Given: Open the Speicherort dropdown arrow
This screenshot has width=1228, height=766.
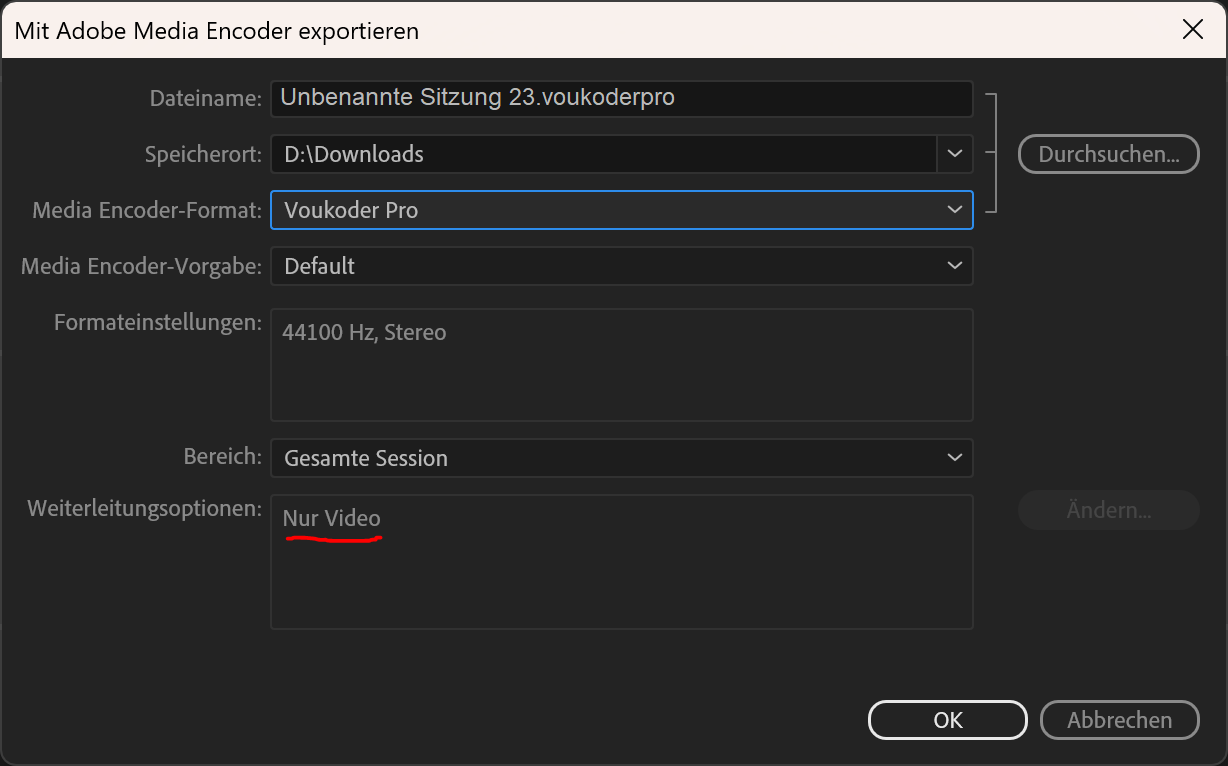Looking at the screenshot, I should point(955,154).
